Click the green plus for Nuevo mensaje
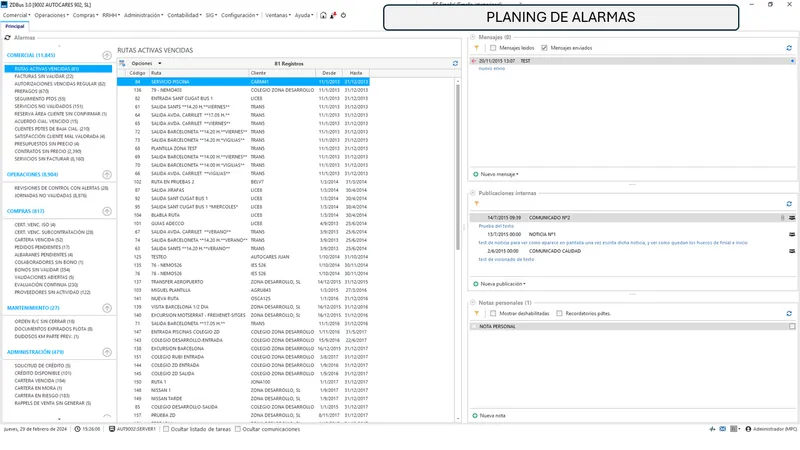 (x=476, y=174)
